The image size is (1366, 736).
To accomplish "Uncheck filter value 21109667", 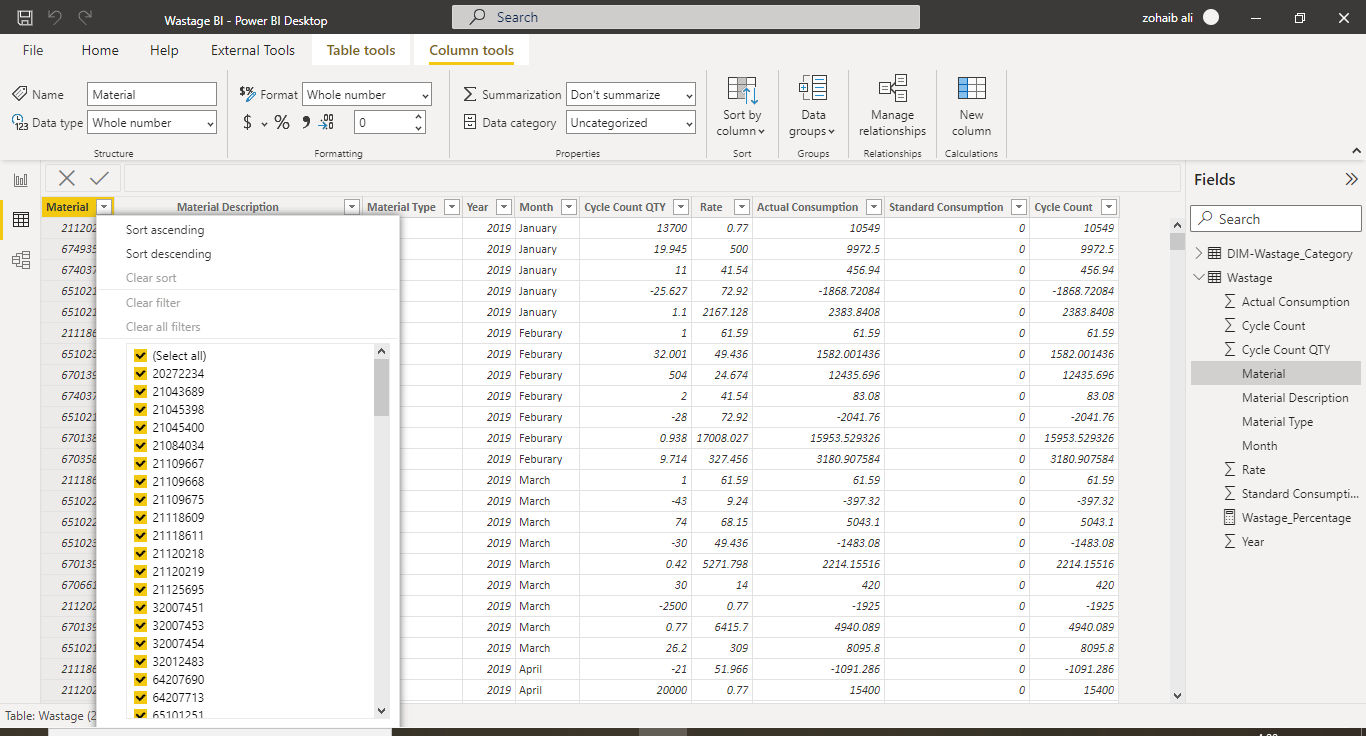I will (140, 463).
